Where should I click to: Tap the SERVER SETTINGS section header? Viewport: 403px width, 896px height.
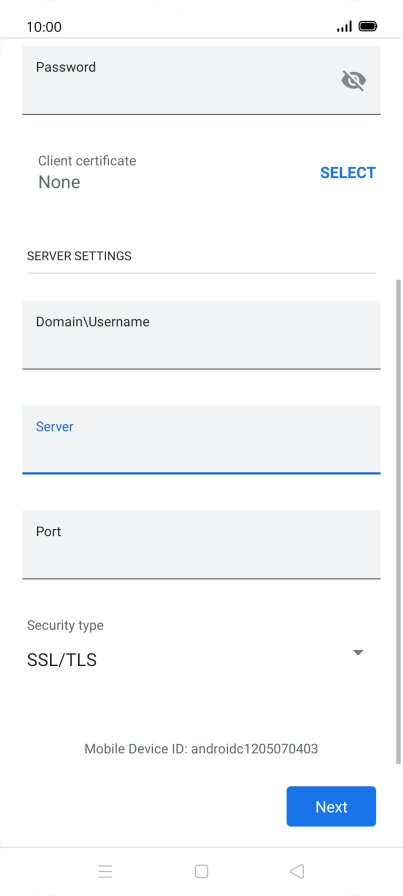[x=79, y=256]
